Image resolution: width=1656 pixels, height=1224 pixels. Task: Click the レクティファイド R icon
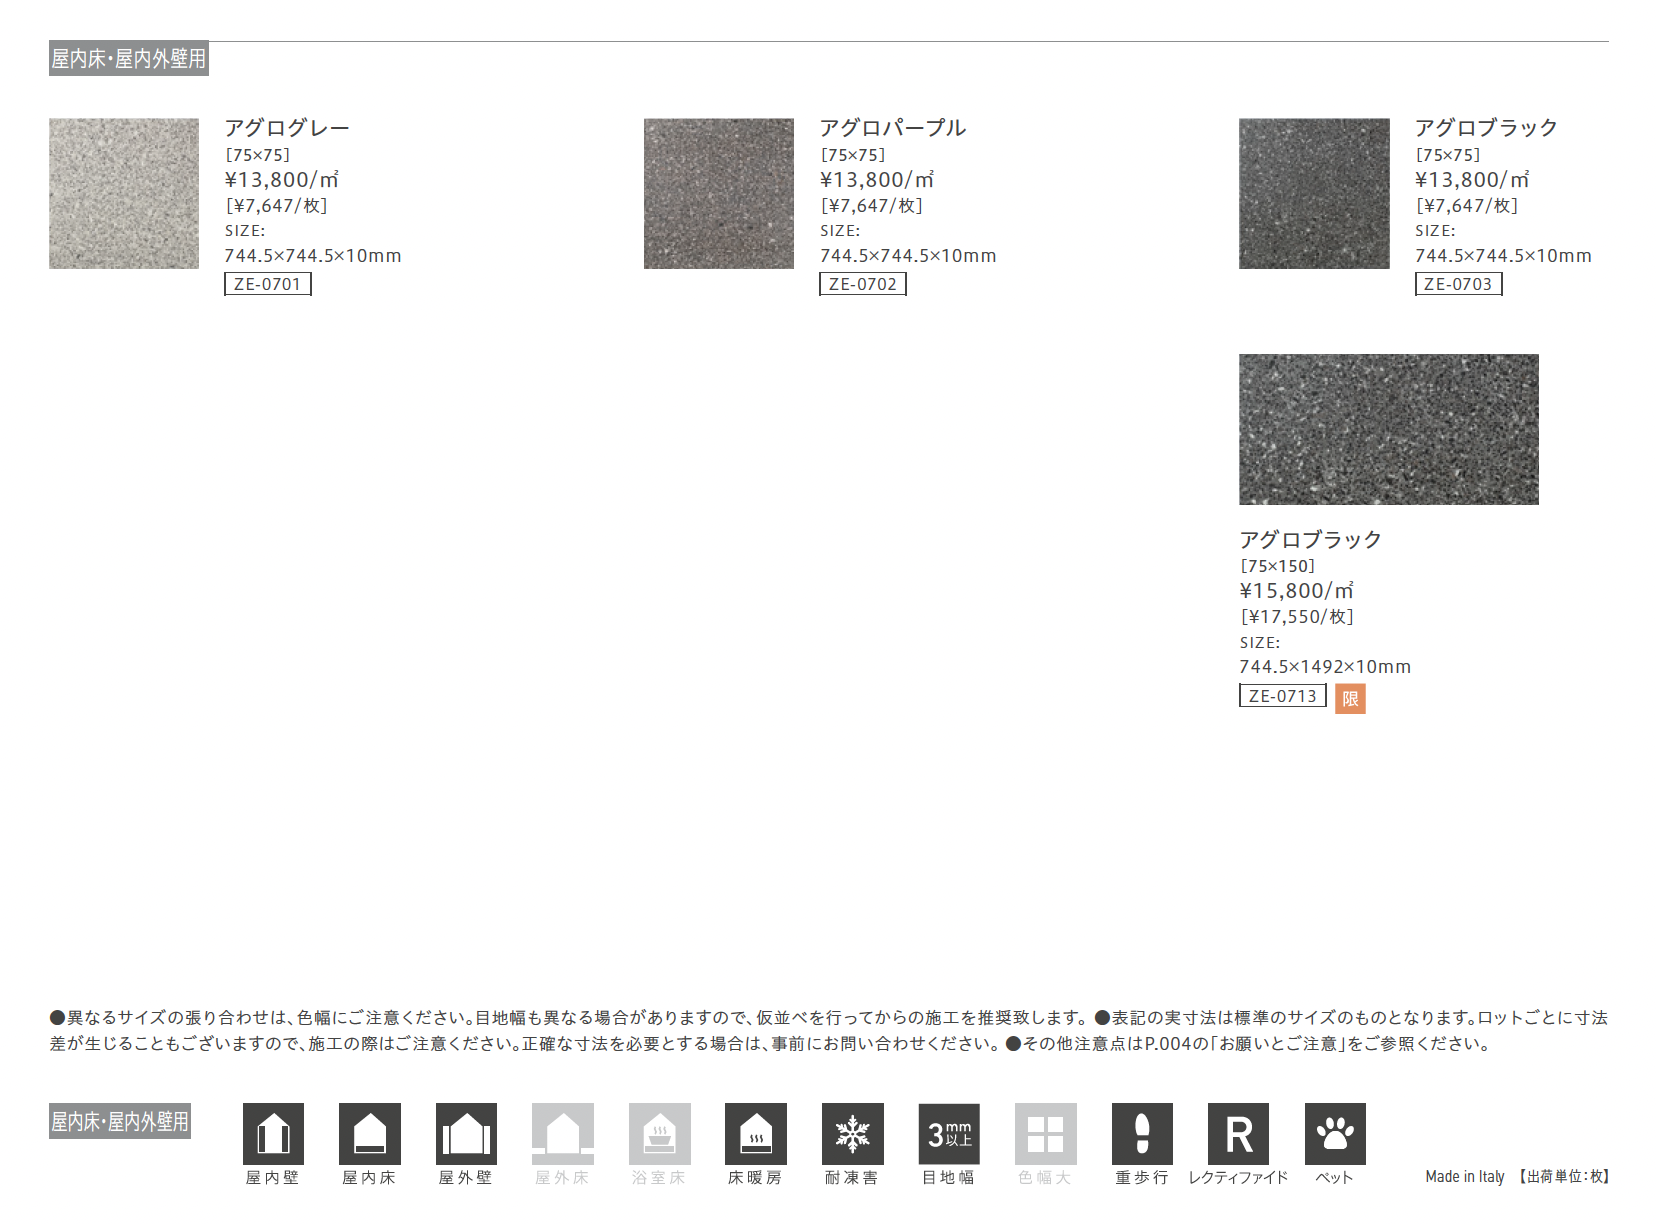[1238, 1134]
